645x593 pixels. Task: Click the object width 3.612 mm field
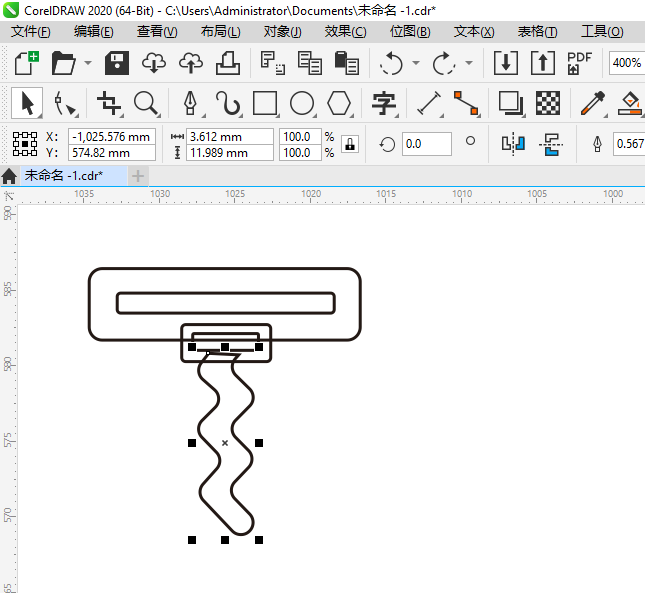pos(230,137)
